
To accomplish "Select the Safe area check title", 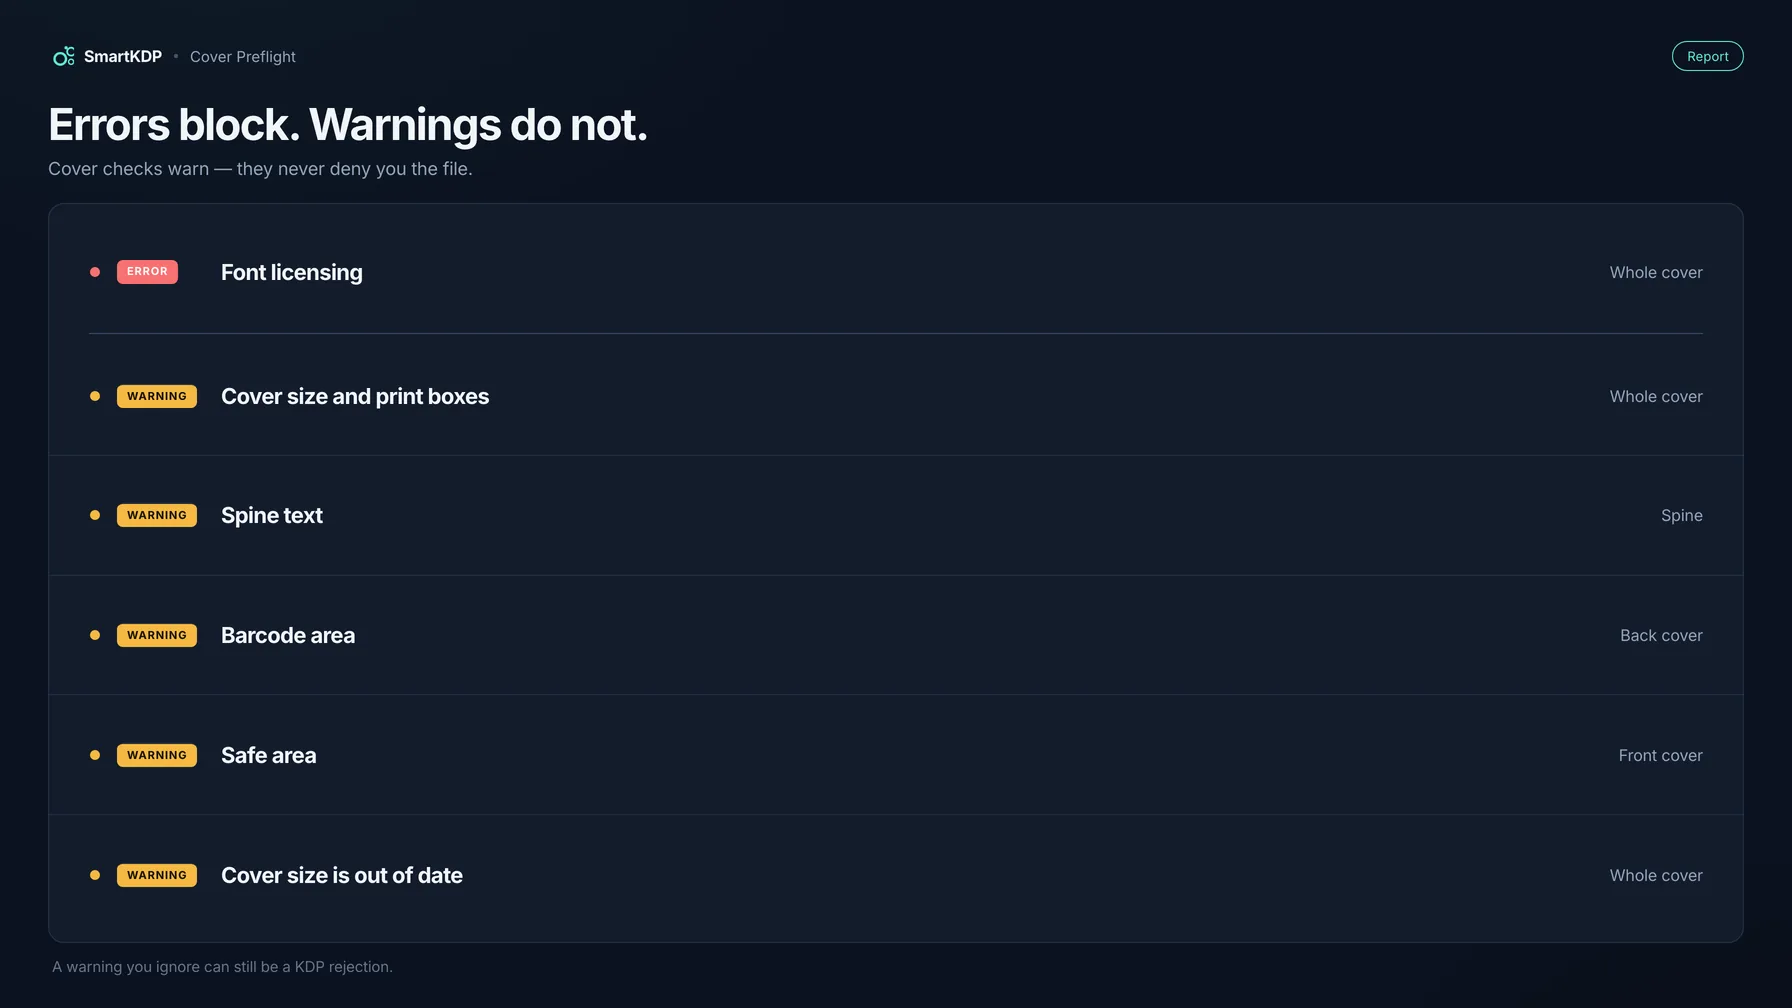I will pos(268,755).
